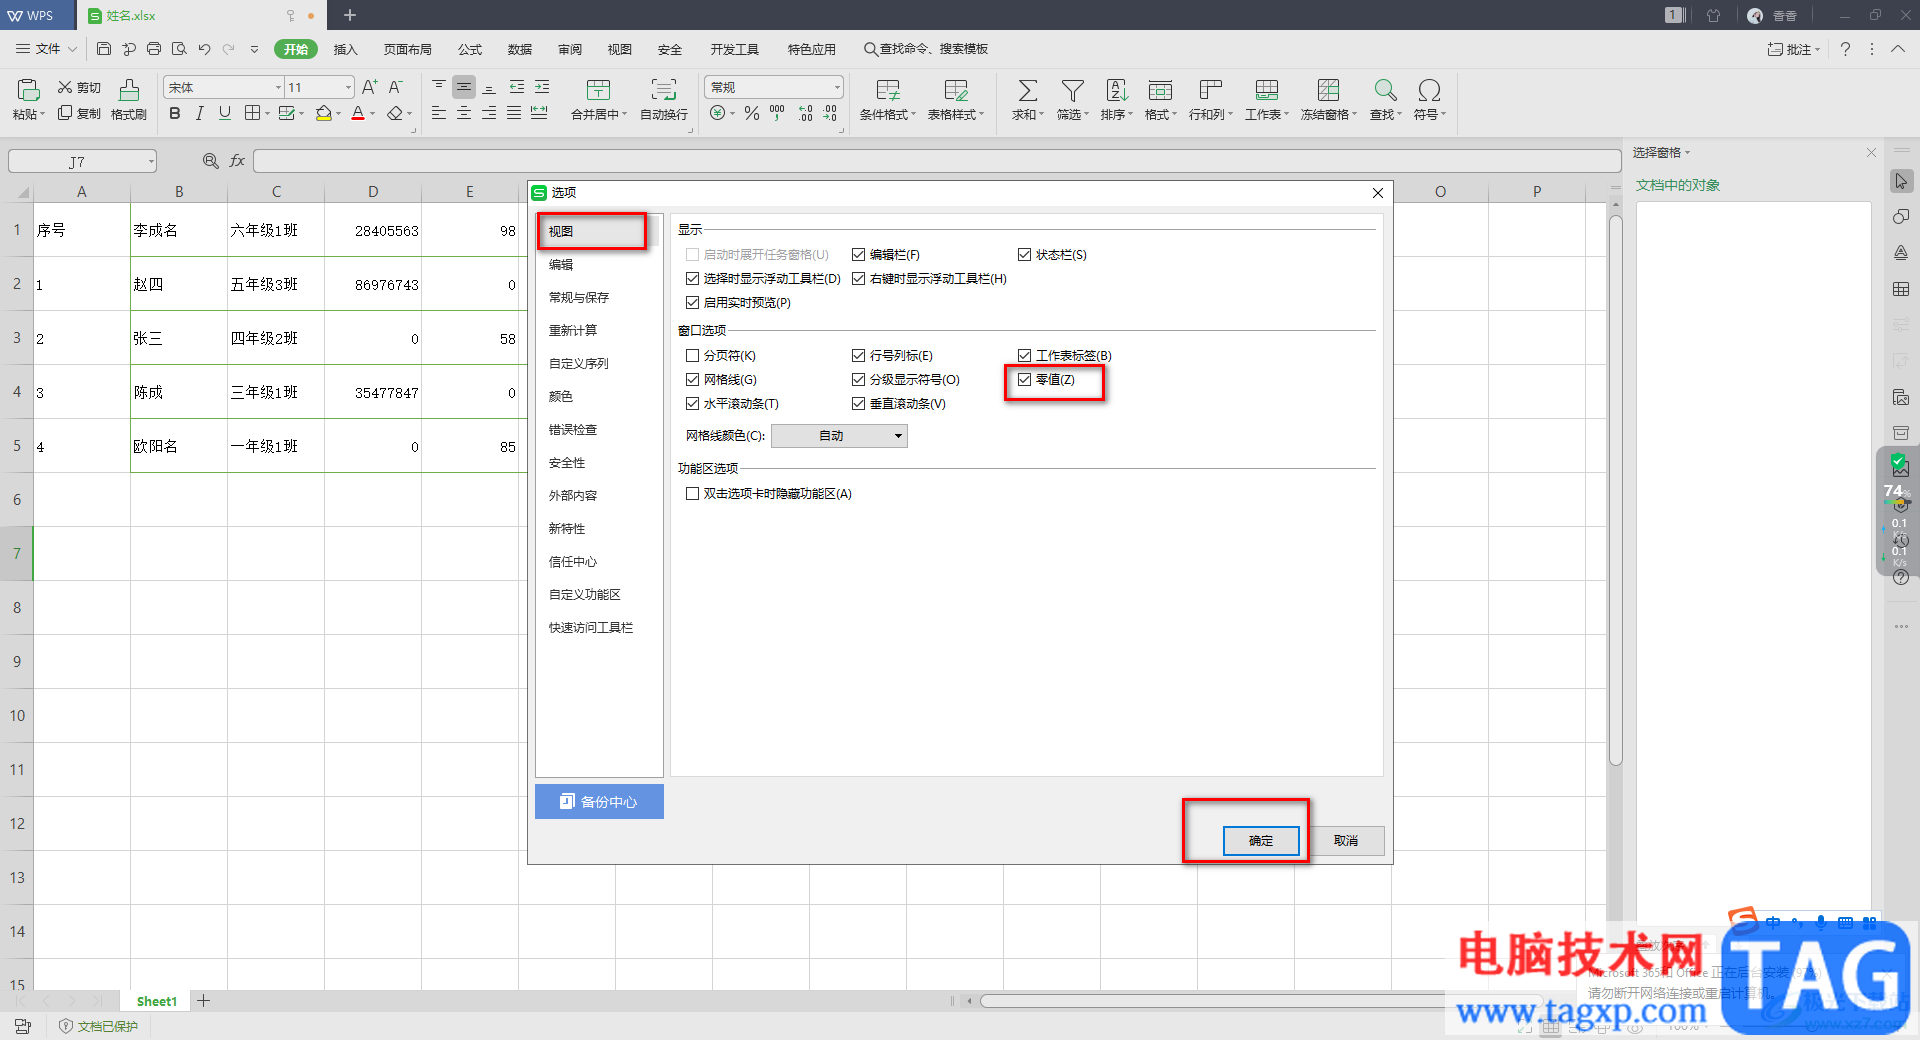Select the Sheet1 tab
Screen dimensions: 1920x1040
pos(157,1001)
